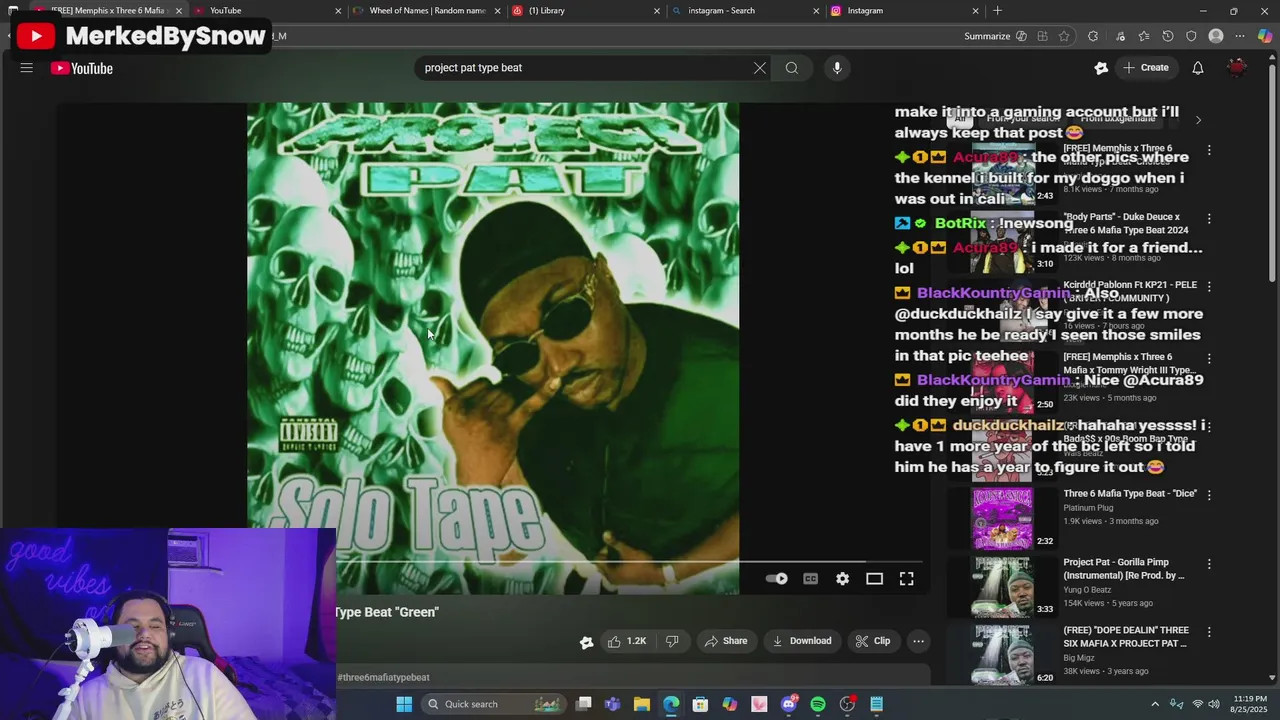Open the browser Favorites list icon
Screen dimensions: 1280x720
[x=1144, y=36]
